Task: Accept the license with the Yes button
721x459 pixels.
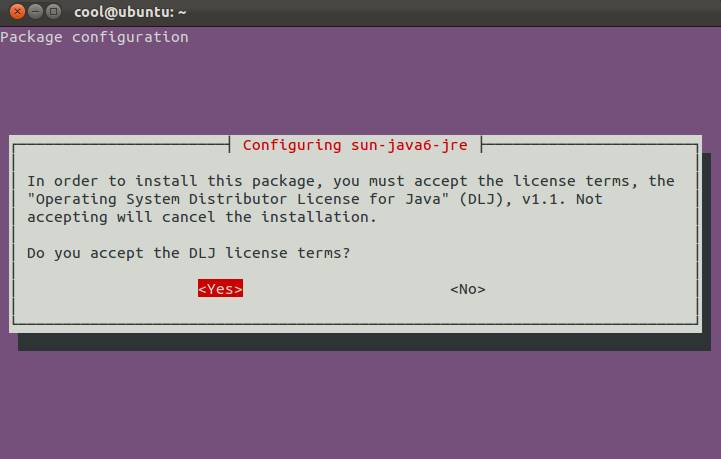Action: click(x=220, y=289)
